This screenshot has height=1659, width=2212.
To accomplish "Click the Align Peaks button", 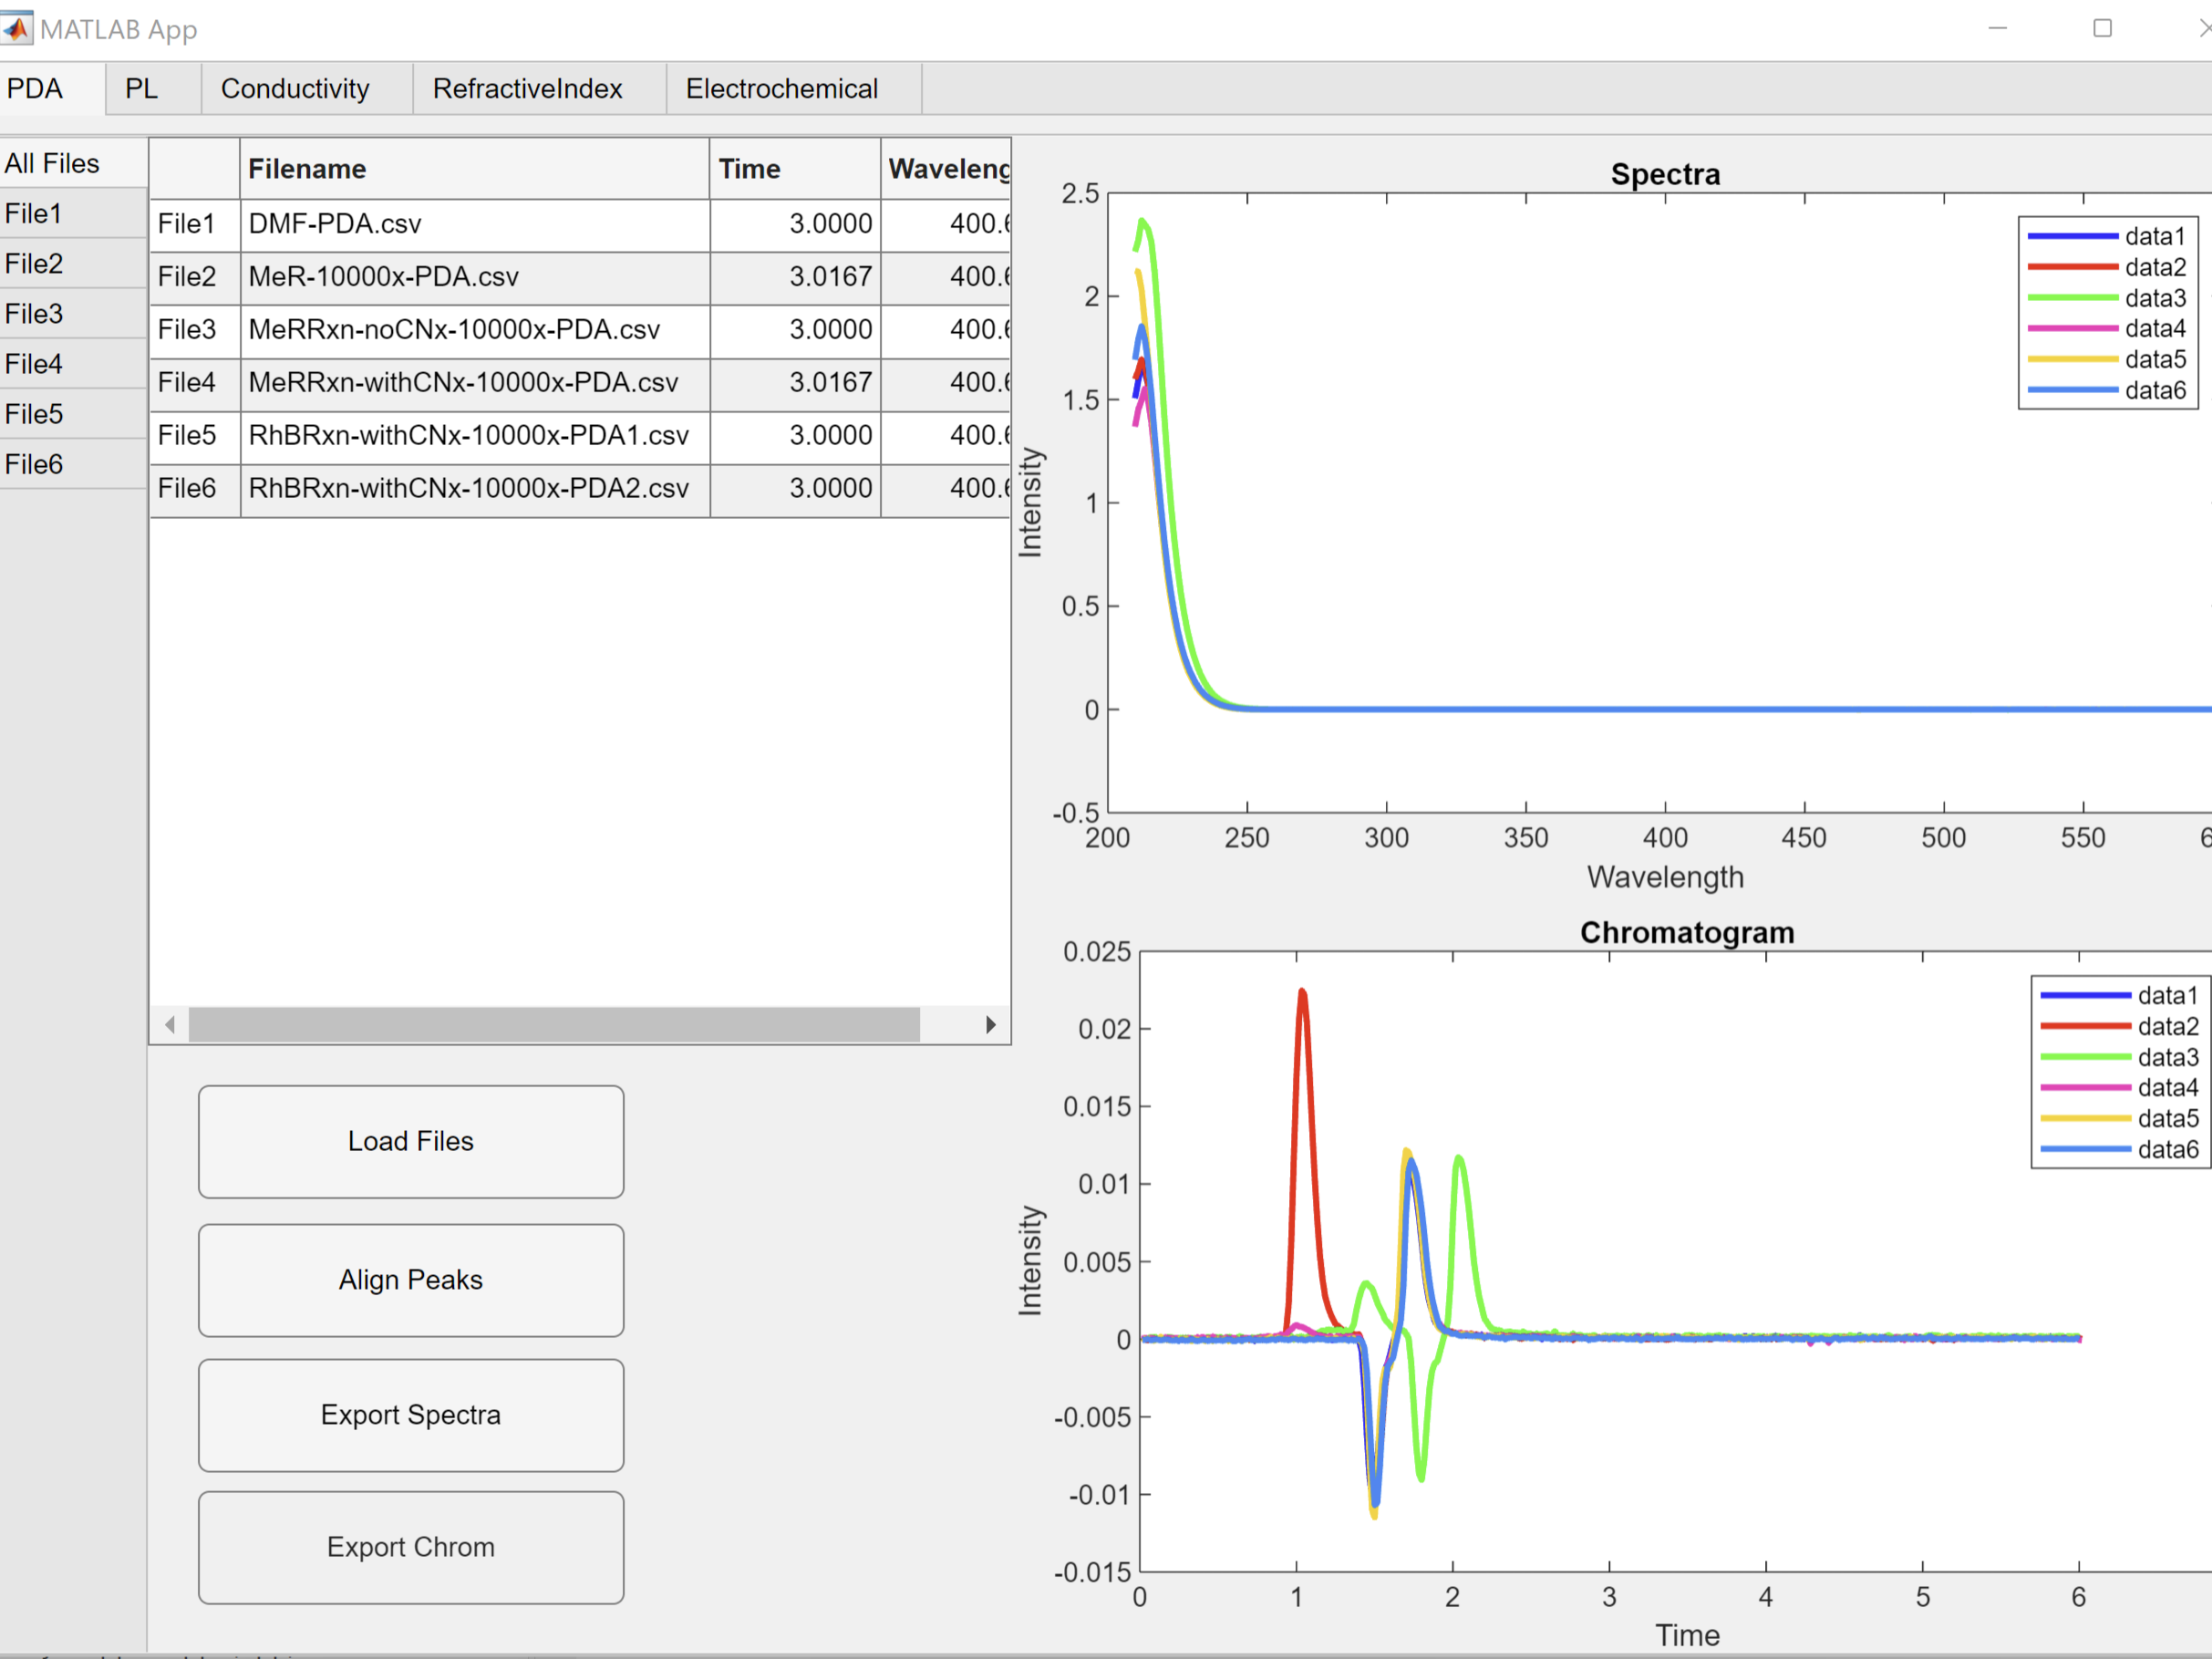I will [x=410, y=1280].
